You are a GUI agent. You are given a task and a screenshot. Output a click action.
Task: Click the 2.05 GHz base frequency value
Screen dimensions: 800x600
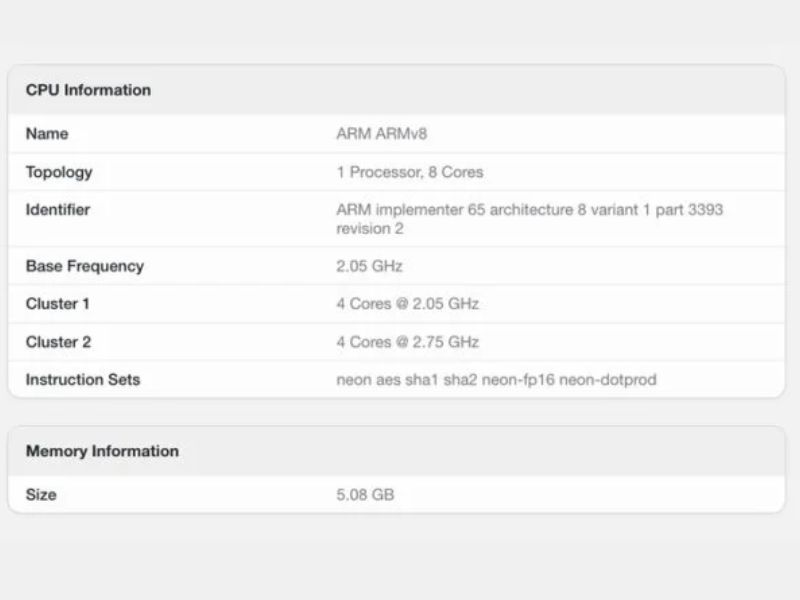(x=365, y=266)
